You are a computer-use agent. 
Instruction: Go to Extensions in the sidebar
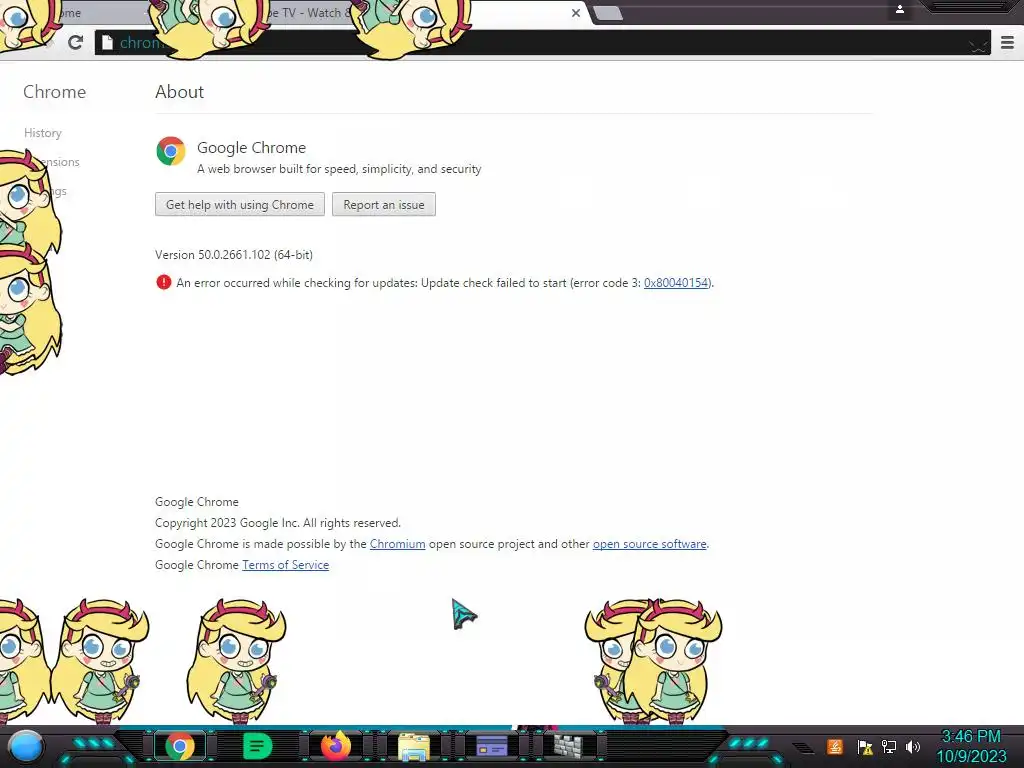pyautogui.click(x=59, y=162)
